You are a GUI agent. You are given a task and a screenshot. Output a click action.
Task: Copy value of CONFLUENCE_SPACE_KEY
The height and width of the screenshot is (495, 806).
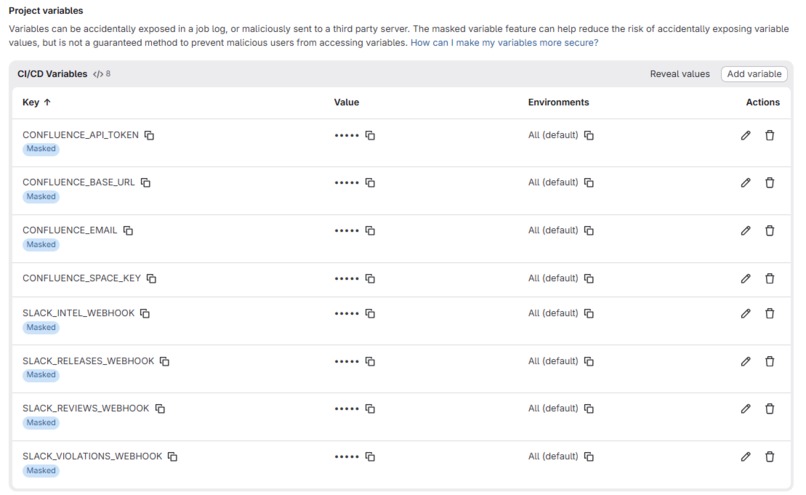tap(370, 278)
